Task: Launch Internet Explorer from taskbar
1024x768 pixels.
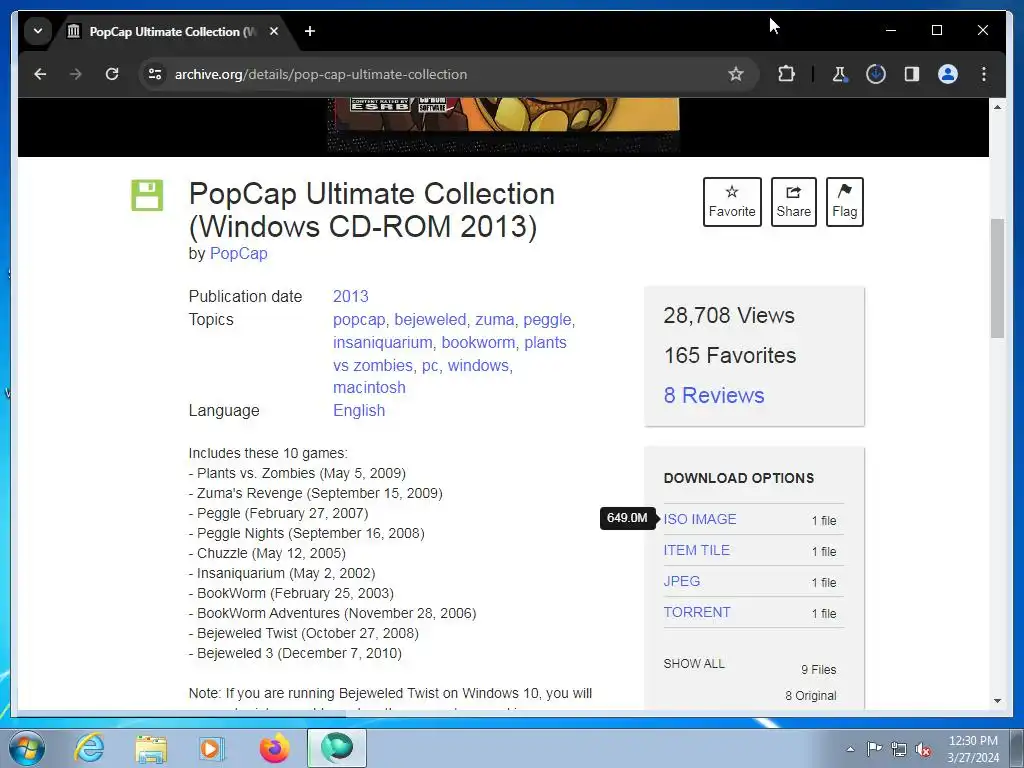Action: point(89,748)
